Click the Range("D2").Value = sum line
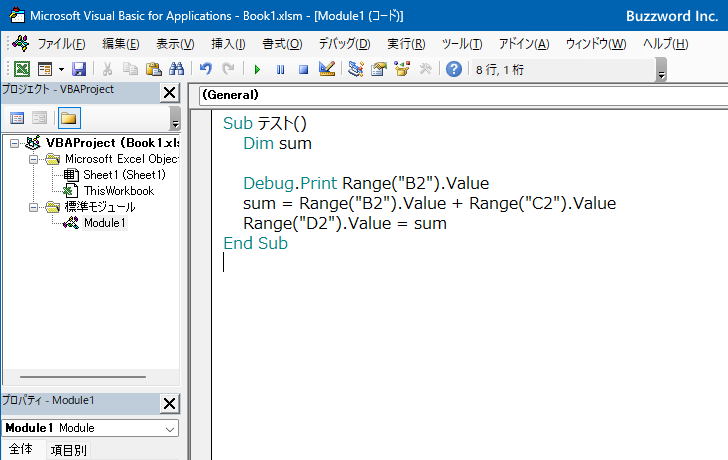The width and height of the screenshot is (728, 460). [x=344, y=223]
